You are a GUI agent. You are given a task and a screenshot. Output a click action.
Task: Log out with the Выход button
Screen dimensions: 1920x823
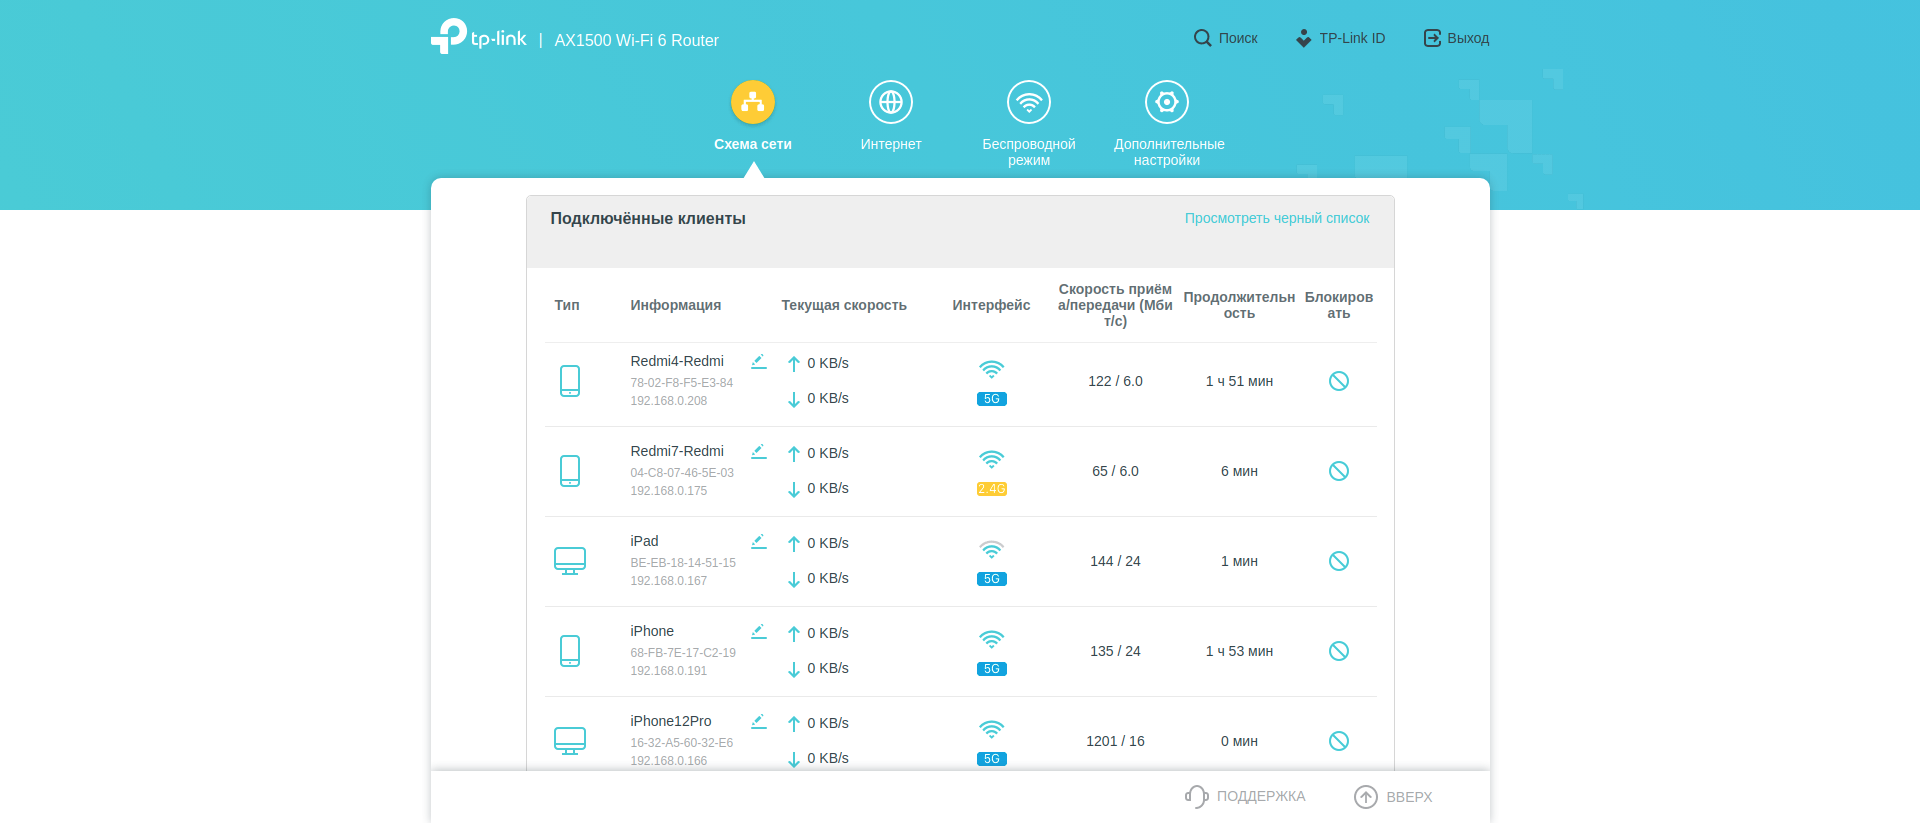[1456, 38]
